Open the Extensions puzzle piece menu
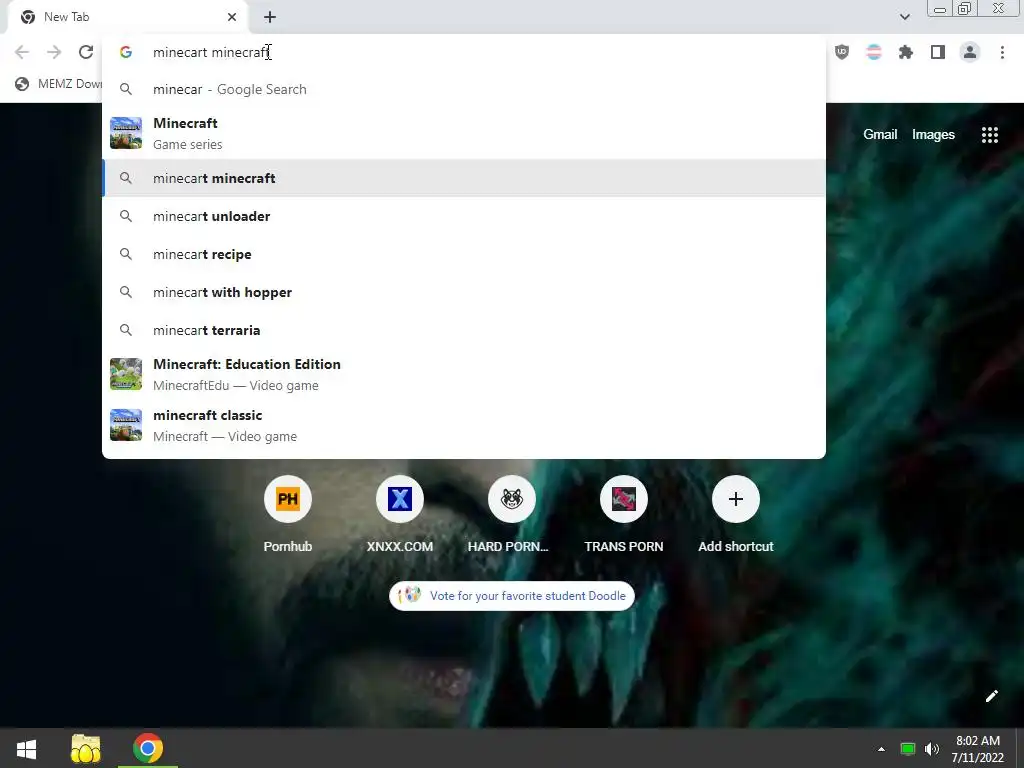Viewport: 1024px width, 768px height. (x=906, y=52)
